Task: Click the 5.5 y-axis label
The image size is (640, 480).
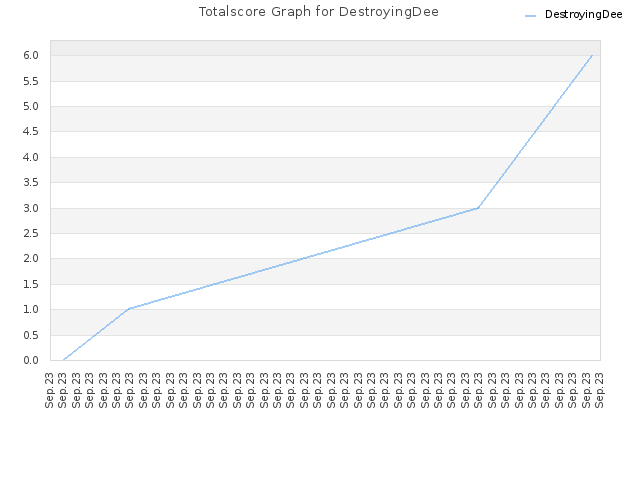Action: pyautogui.click(x=31, y=81)
